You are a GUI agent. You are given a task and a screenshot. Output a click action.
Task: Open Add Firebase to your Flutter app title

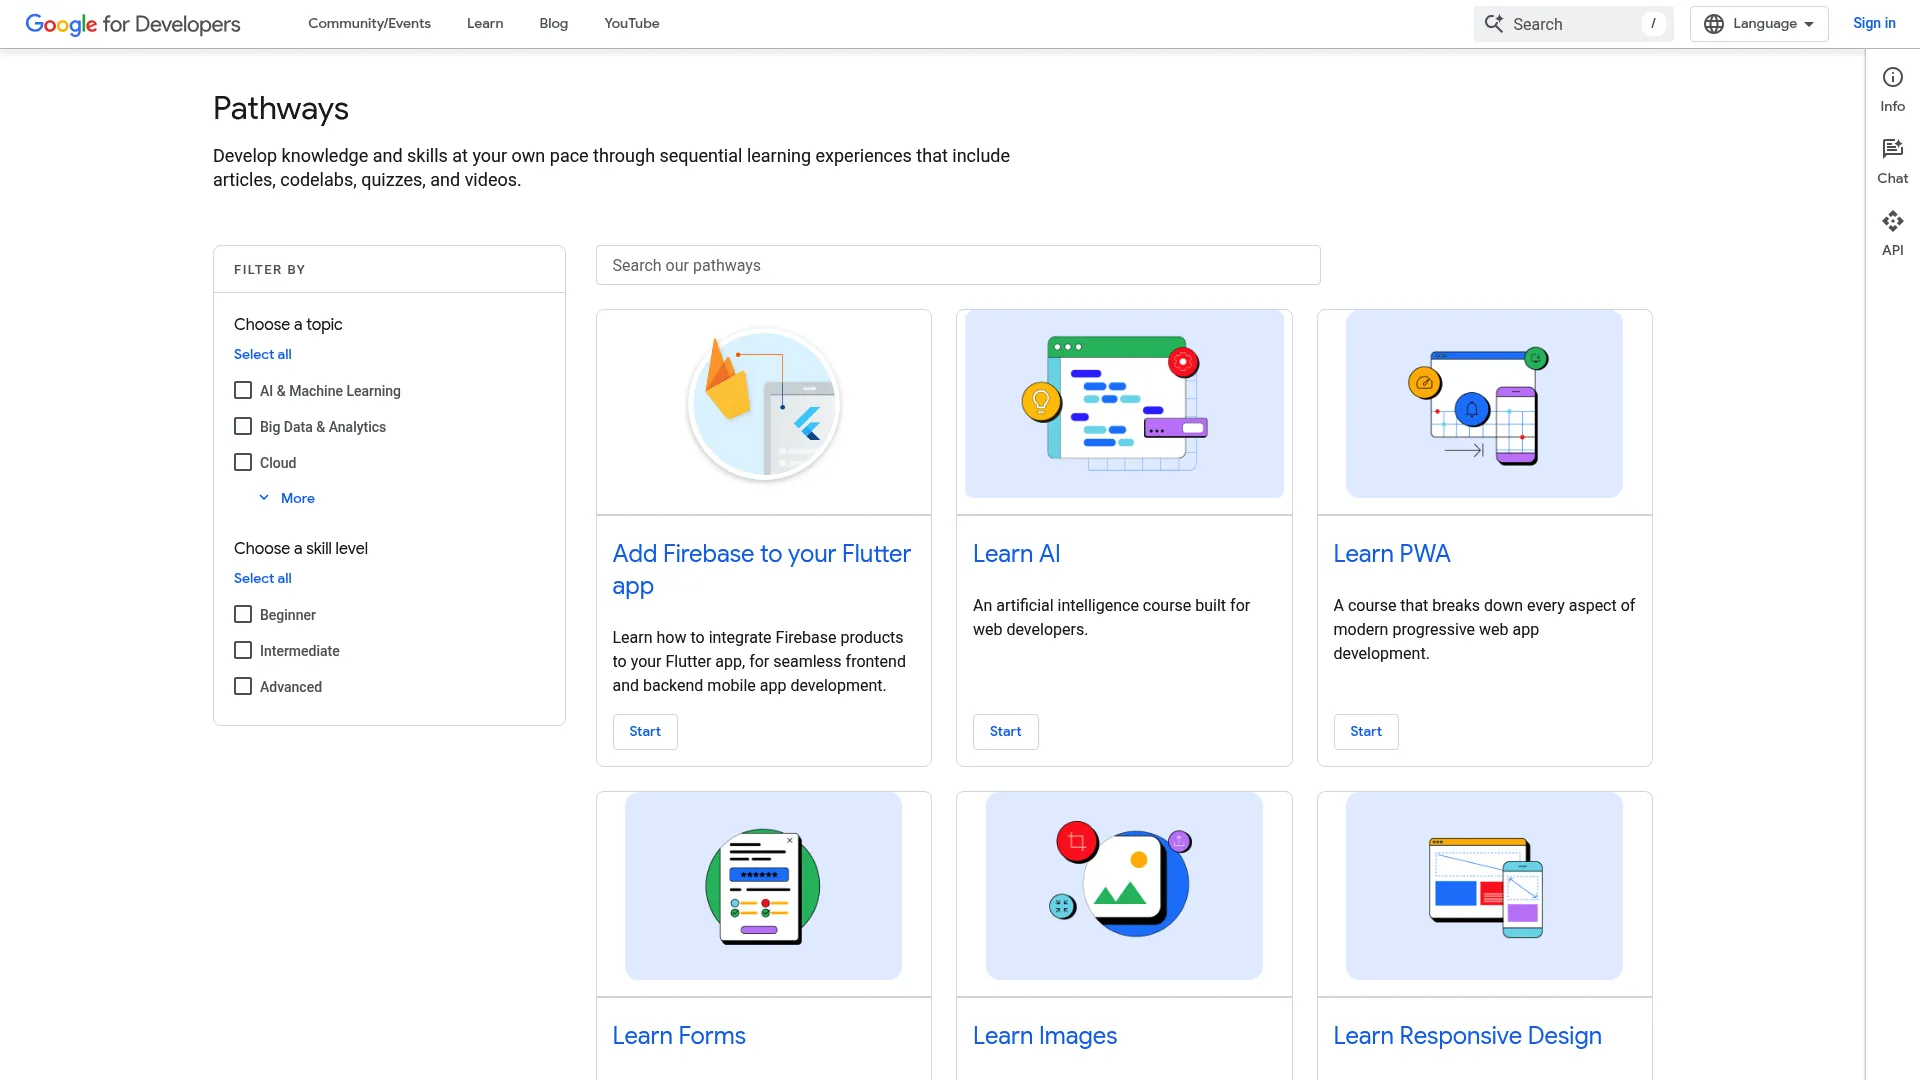point(761,570)
